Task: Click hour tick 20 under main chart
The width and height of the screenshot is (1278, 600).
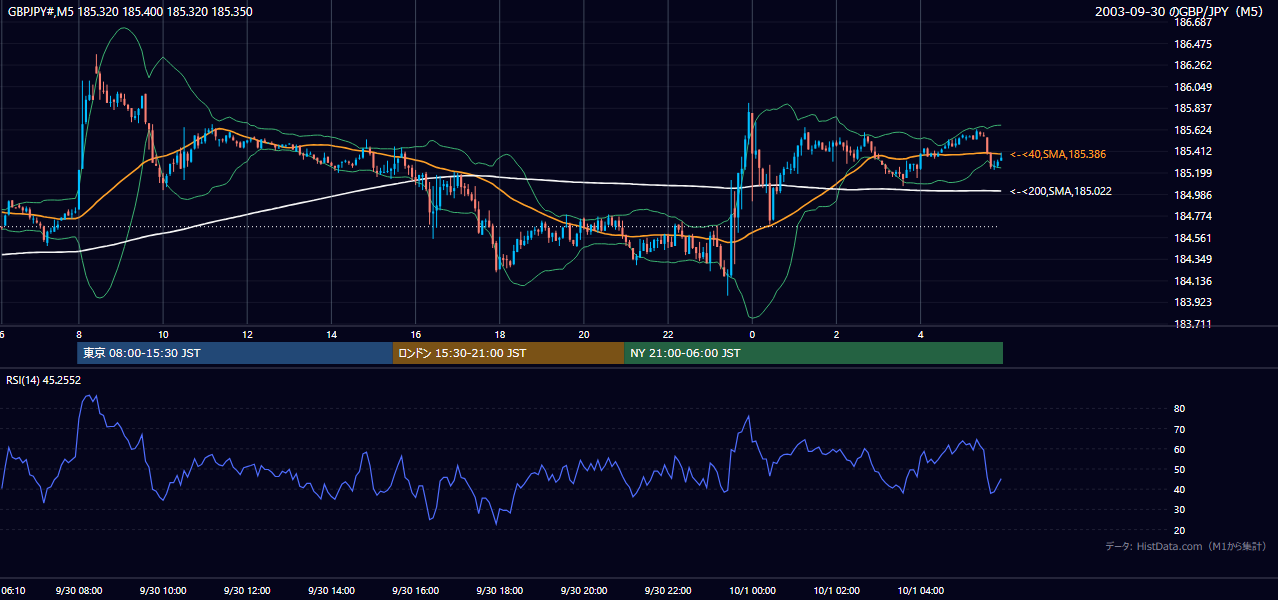Action: click(x=584, y=335)
